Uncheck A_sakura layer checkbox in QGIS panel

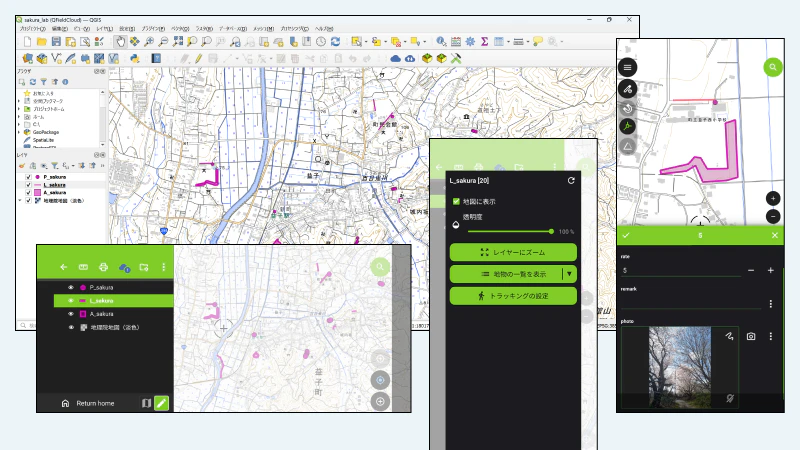click(29, 193)
